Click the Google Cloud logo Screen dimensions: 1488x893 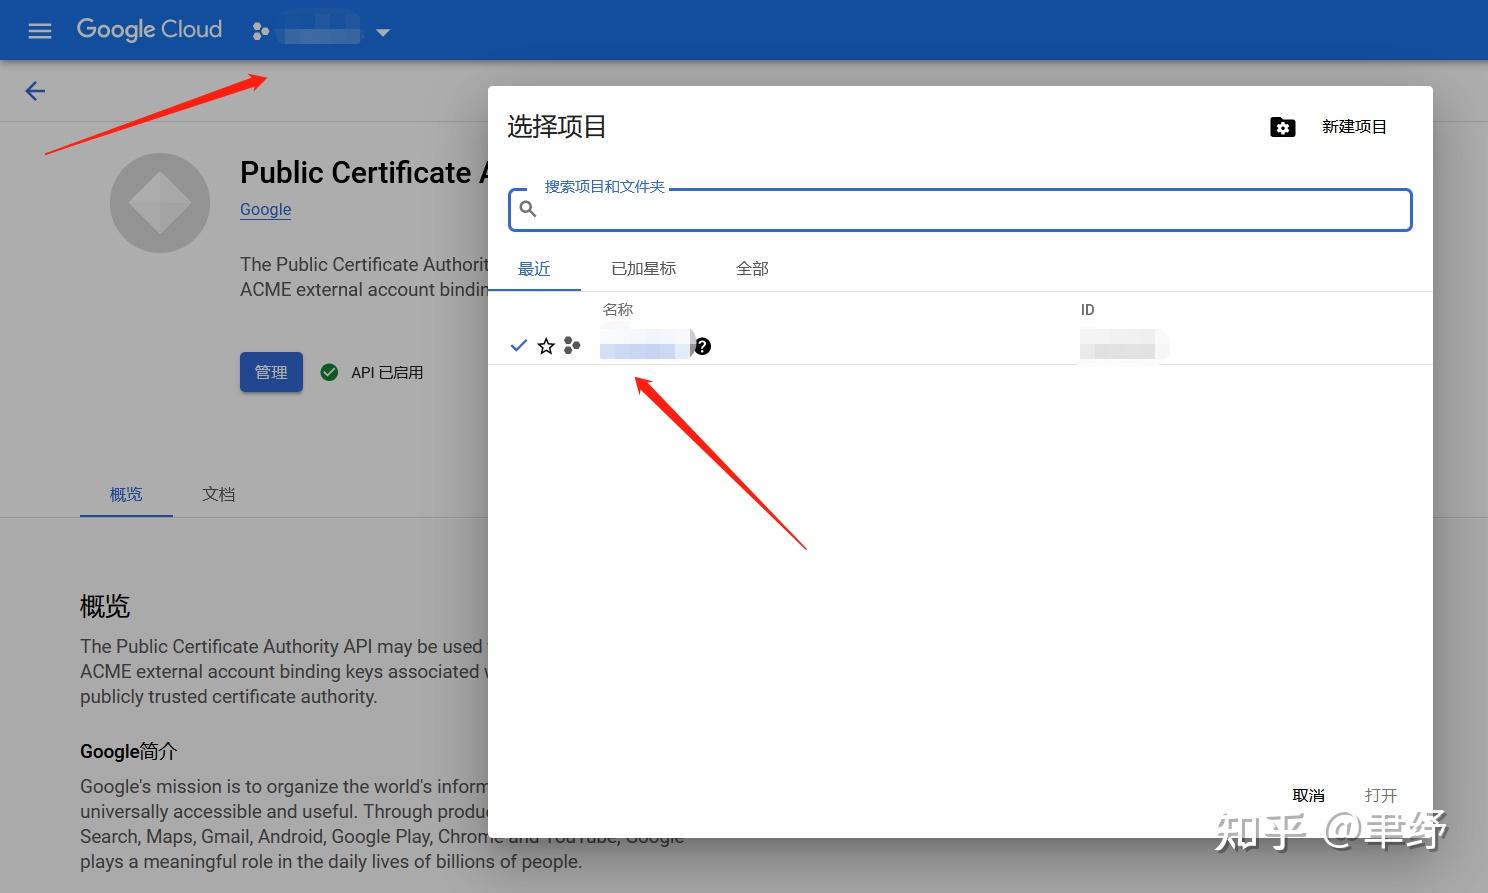click(149, 30)
